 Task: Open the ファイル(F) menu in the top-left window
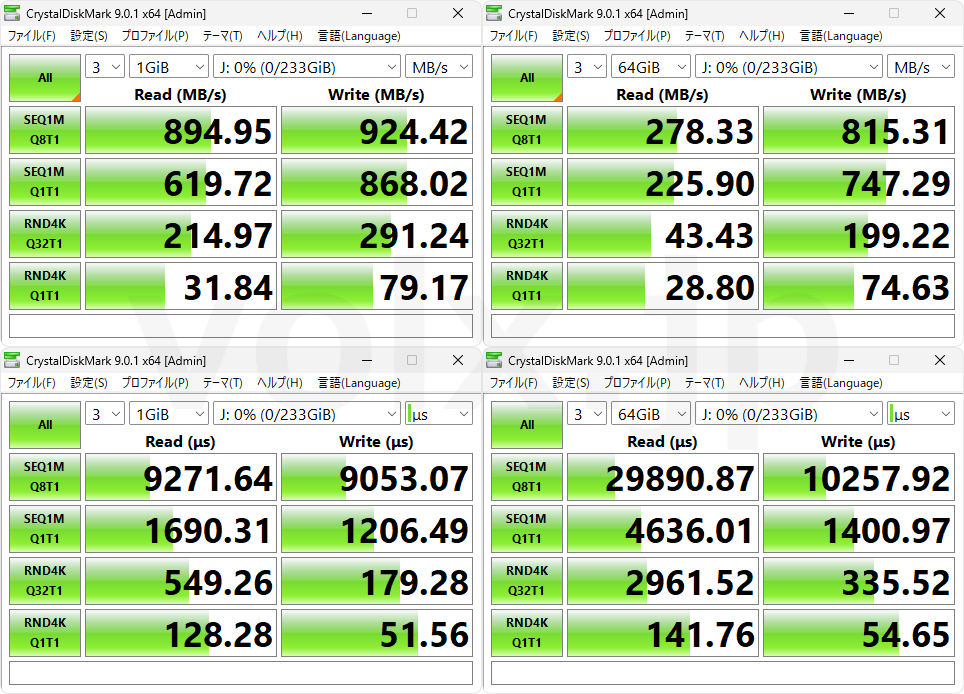[x=32, y=36]
